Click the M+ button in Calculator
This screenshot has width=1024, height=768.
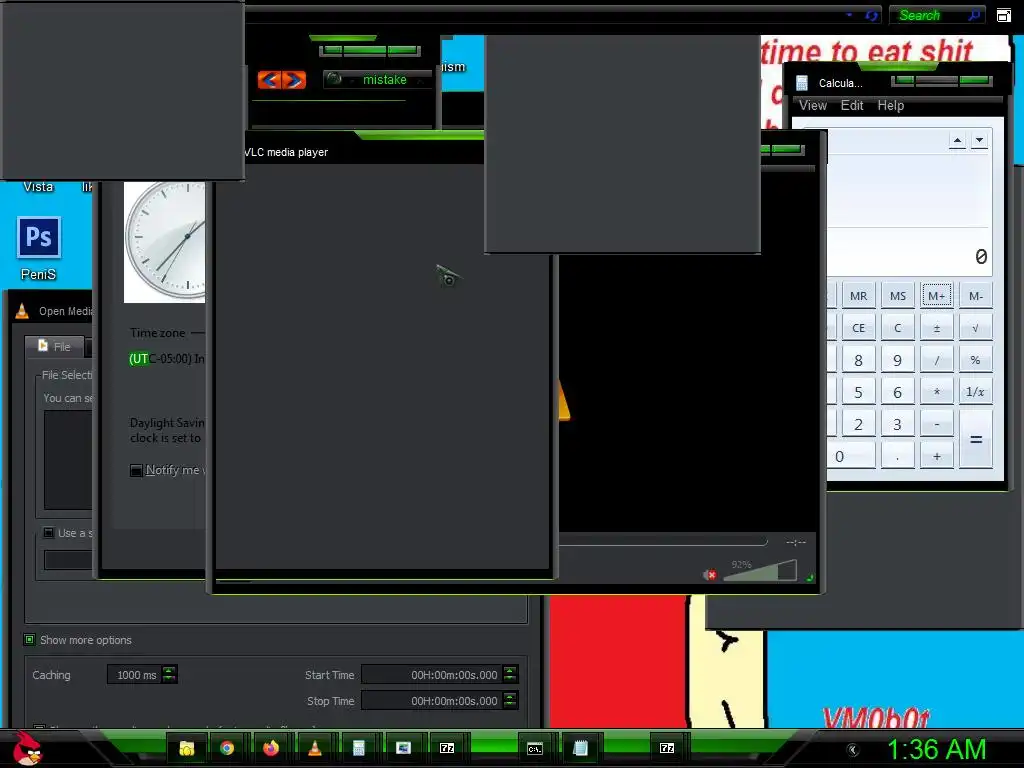pyautogui.click(x=936, y=296)
